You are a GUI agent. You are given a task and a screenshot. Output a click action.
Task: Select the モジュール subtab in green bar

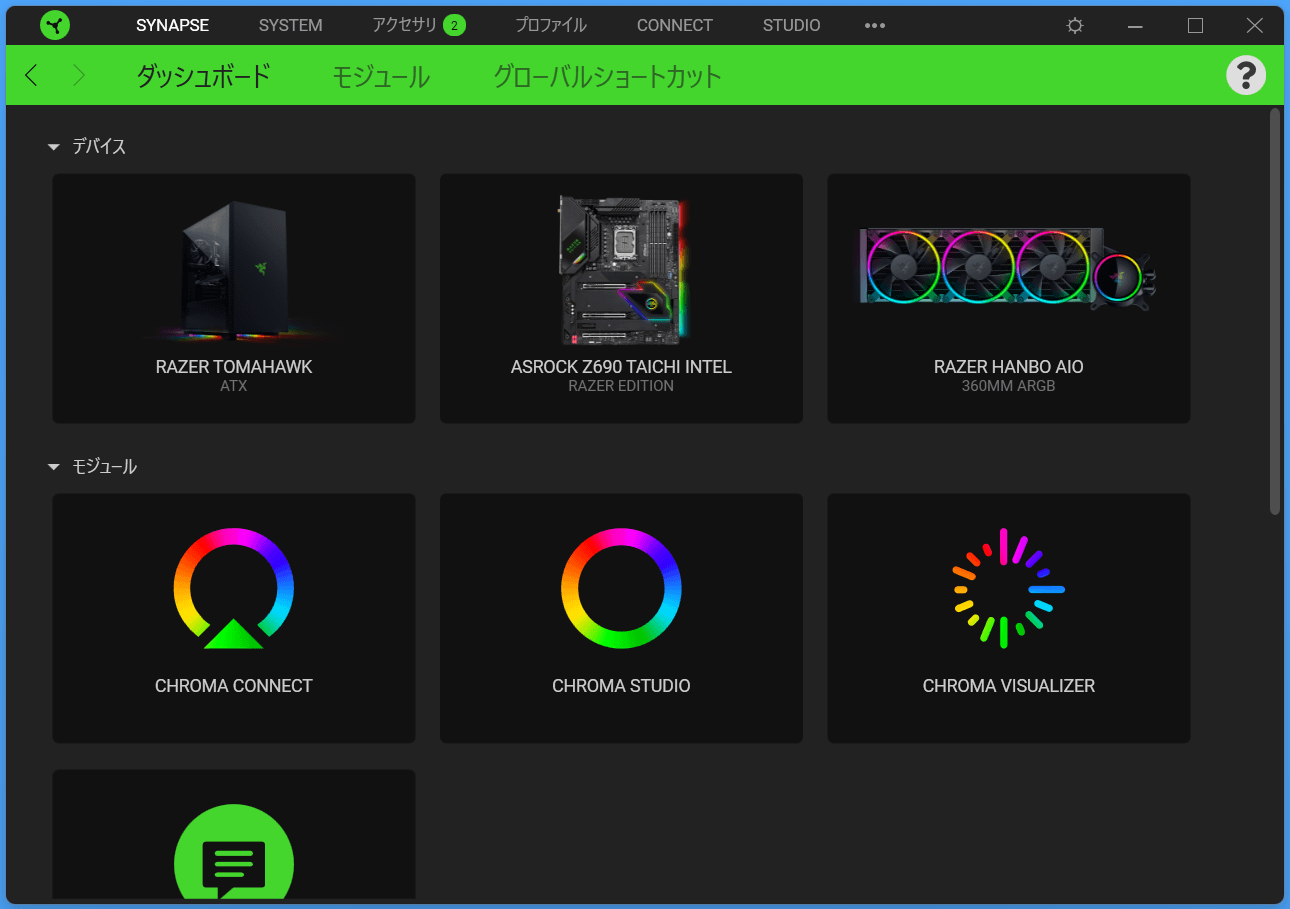pyautogui.click(x=381, y=76)
